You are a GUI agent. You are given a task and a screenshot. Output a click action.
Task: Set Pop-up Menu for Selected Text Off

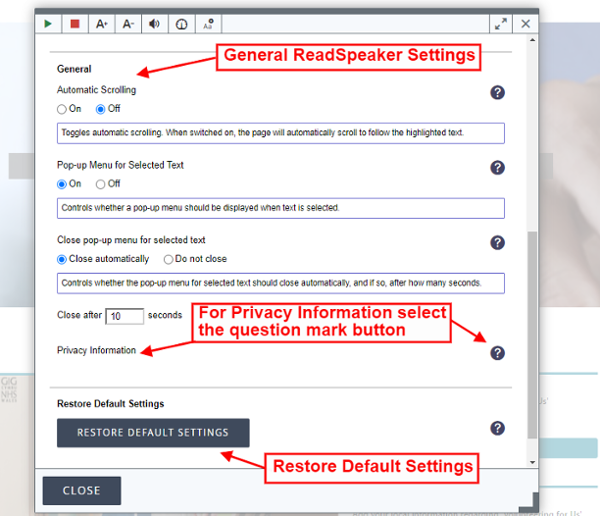(x=100, y=185)
